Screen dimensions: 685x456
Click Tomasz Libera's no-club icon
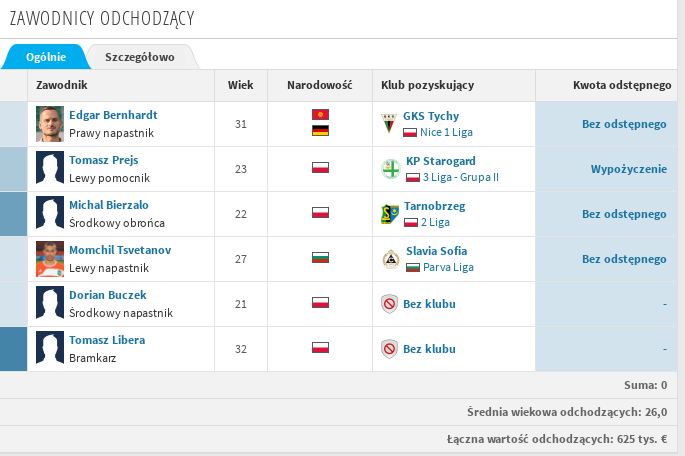click(x=390, y=349)
